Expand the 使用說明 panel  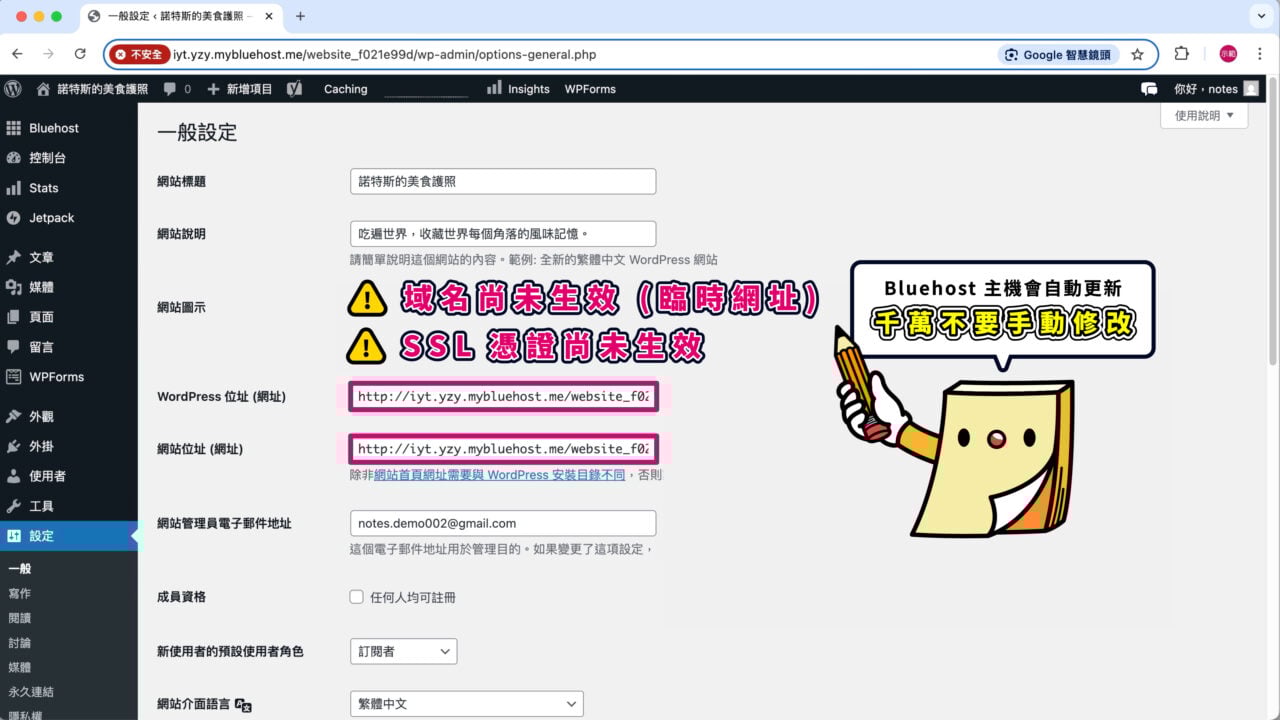[x=1203, y=115]
